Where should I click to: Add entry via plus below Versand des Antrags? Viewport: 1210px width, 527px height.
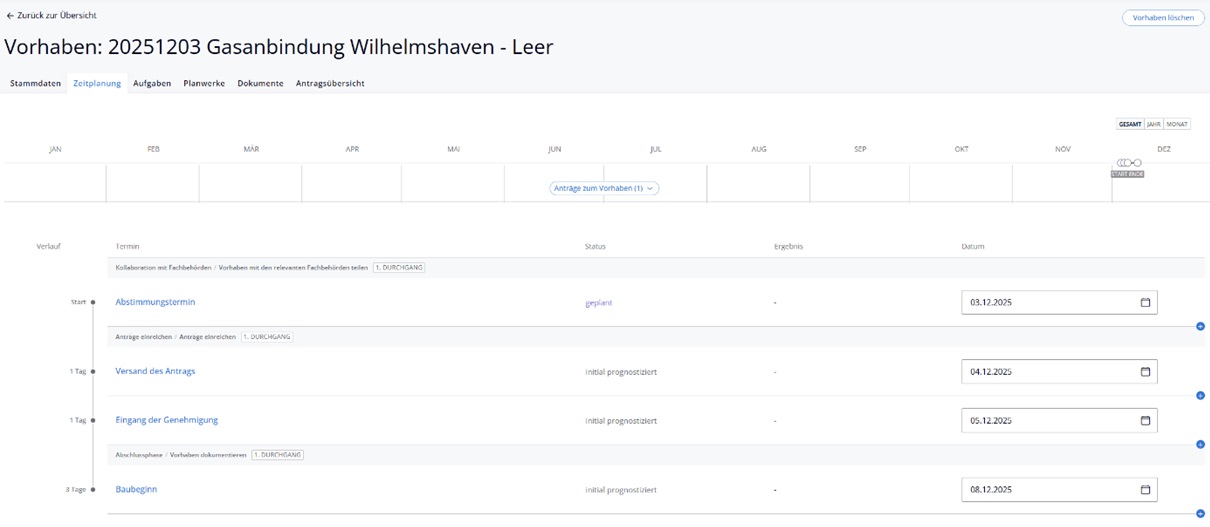coord(1200,396)
